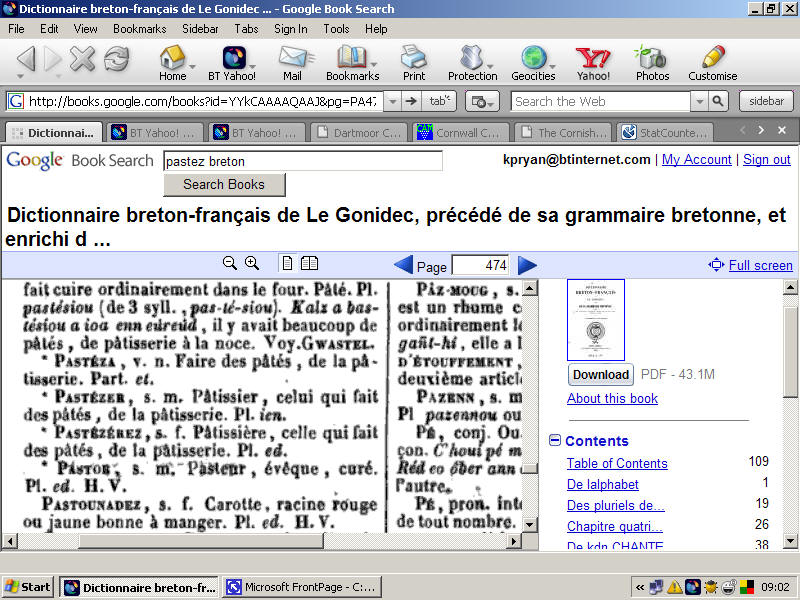Click the Photos toolbar icon

[651, 60]
